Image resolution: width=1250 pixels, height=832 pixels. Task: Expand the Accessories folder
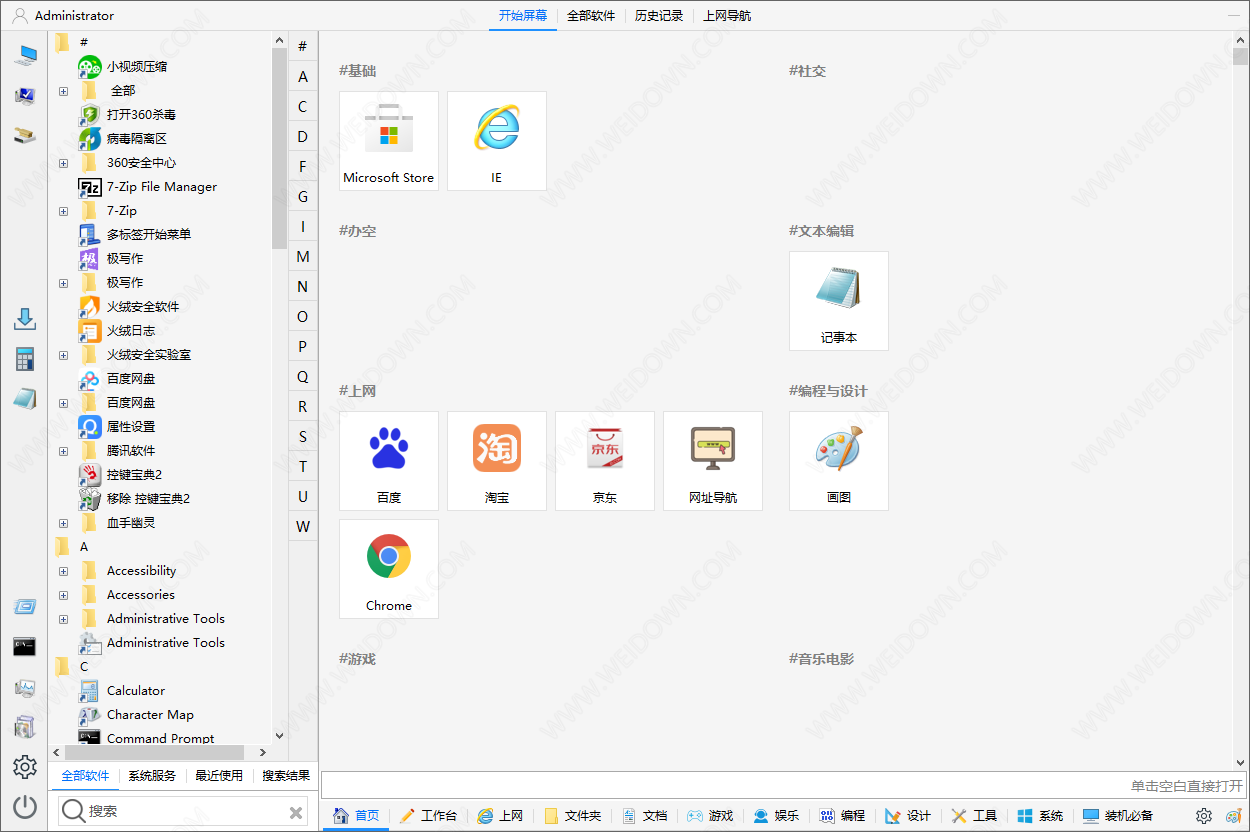click(63, 595)
